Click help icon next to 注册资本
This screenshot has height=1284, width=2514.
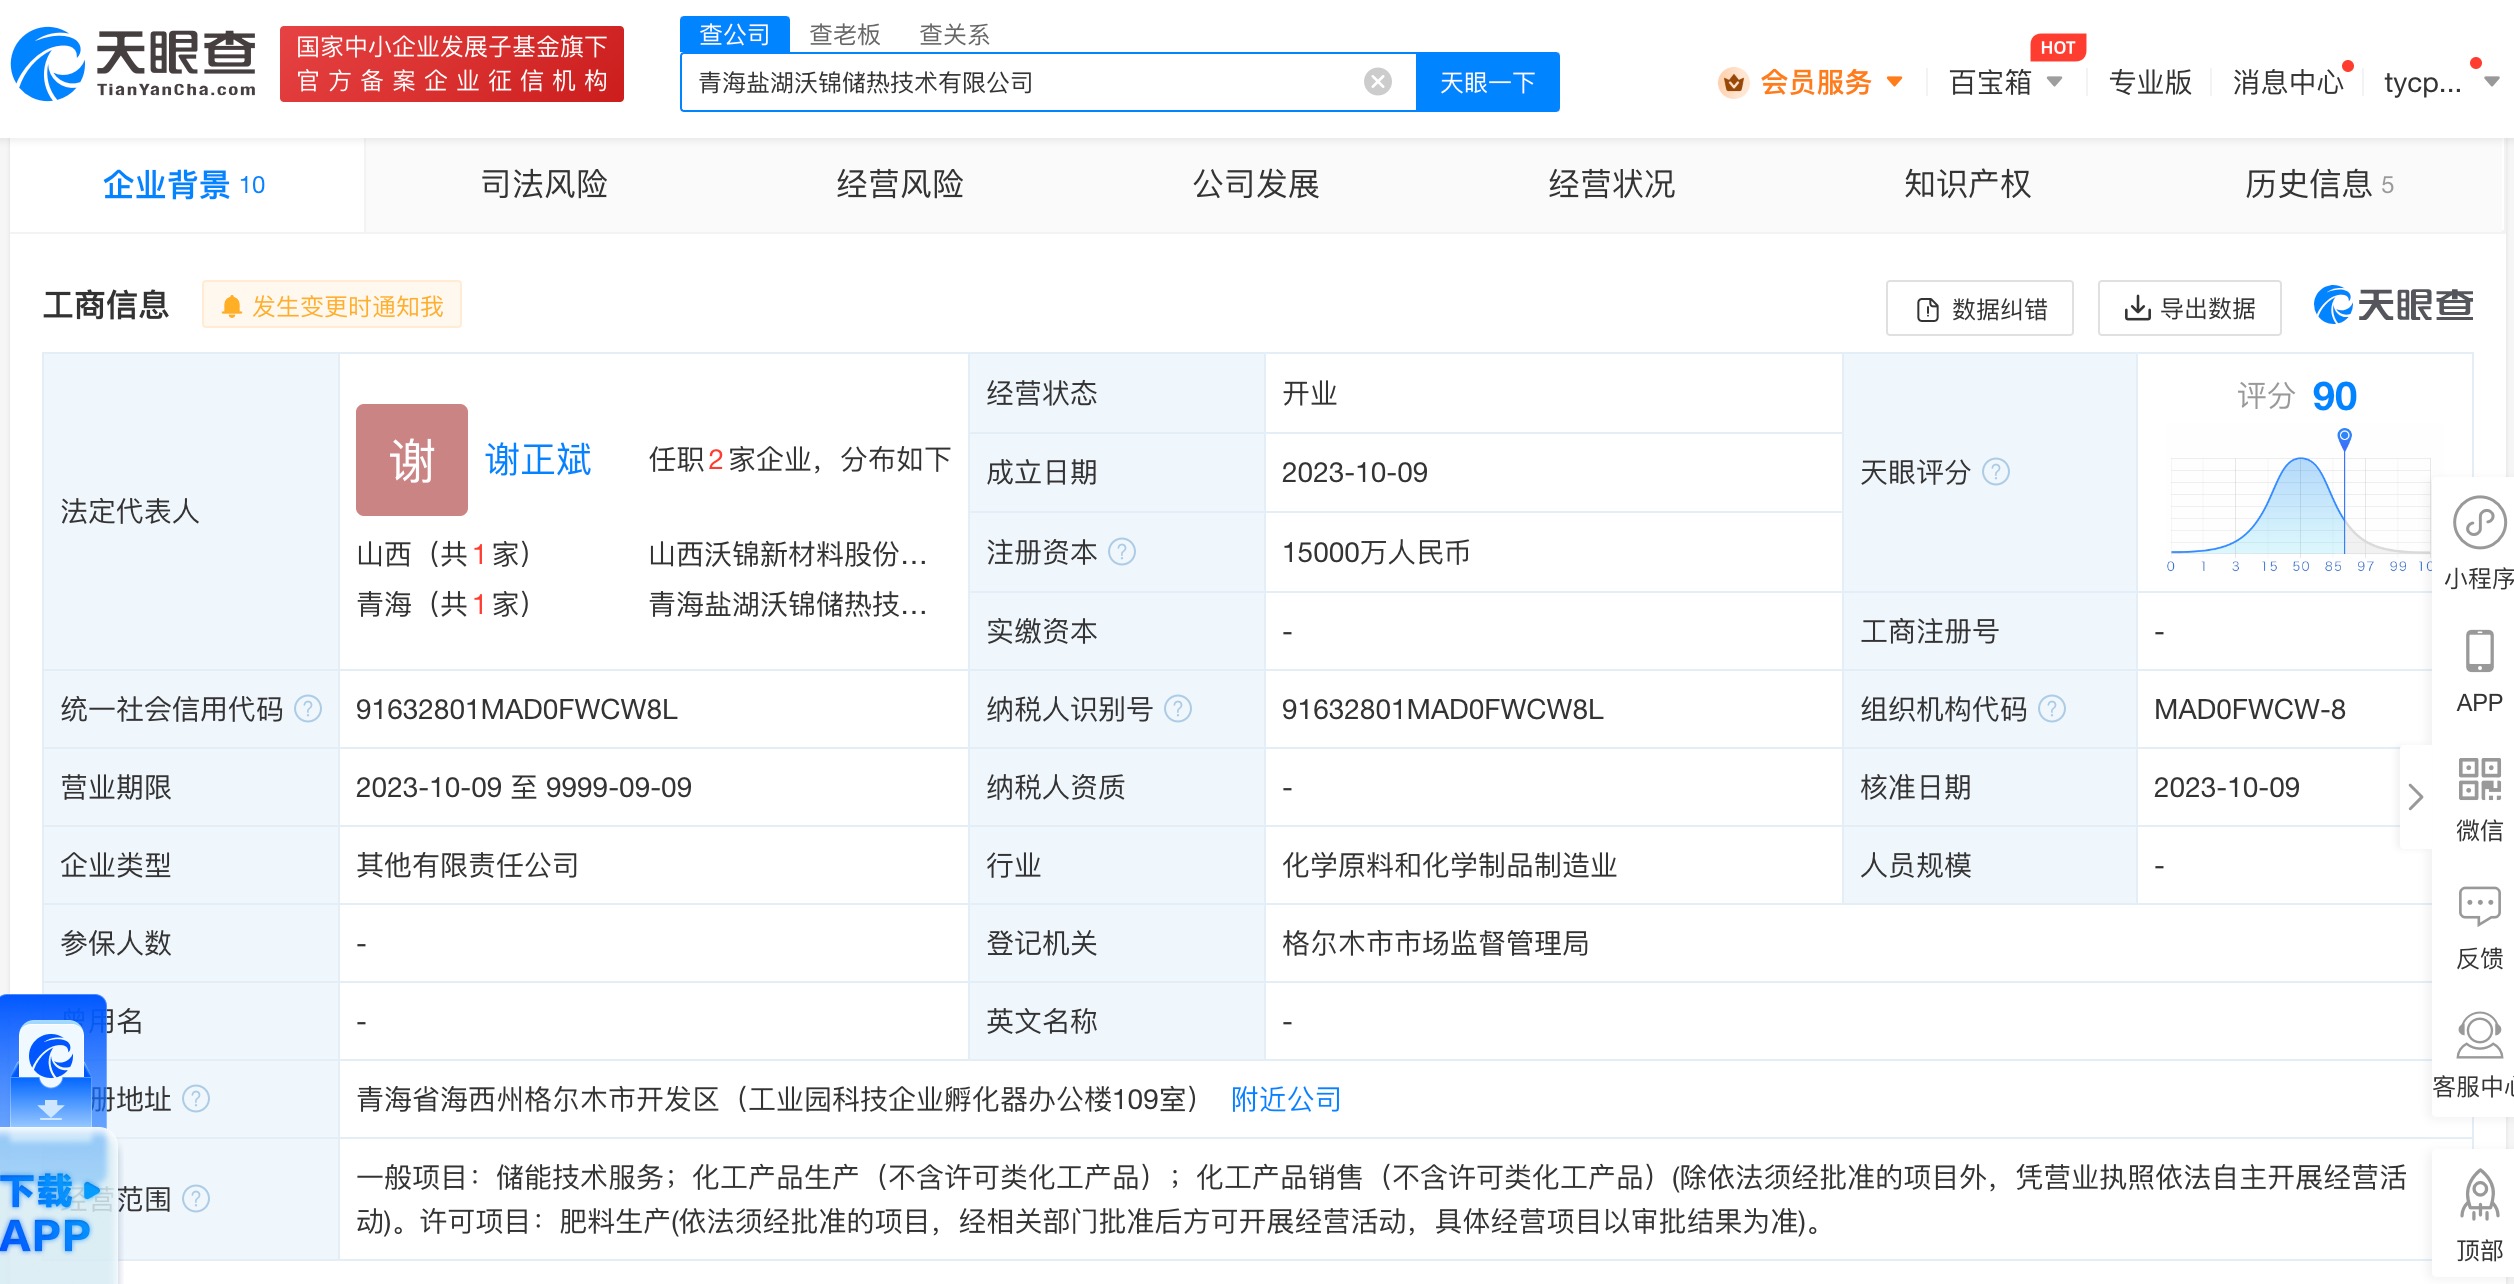[1123, 552]
